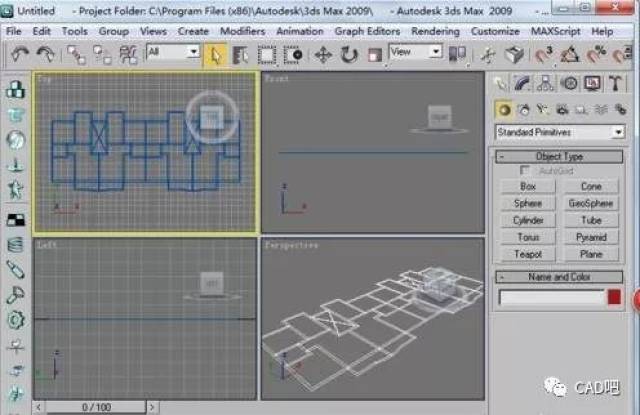640x415 pixels.
Task: Switch to the Motion command panel tab
Action: (569, 84)
